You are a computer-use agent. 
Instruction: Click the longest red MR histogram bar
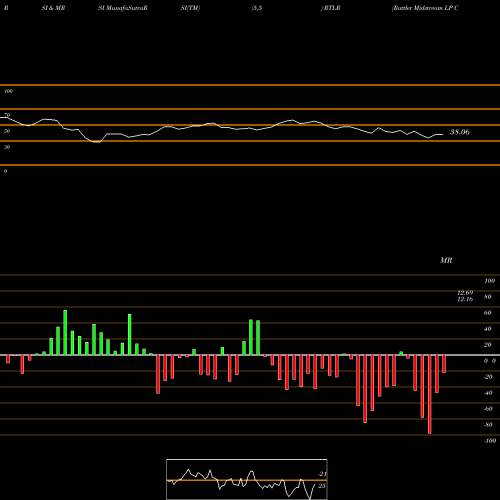(429, 394)
